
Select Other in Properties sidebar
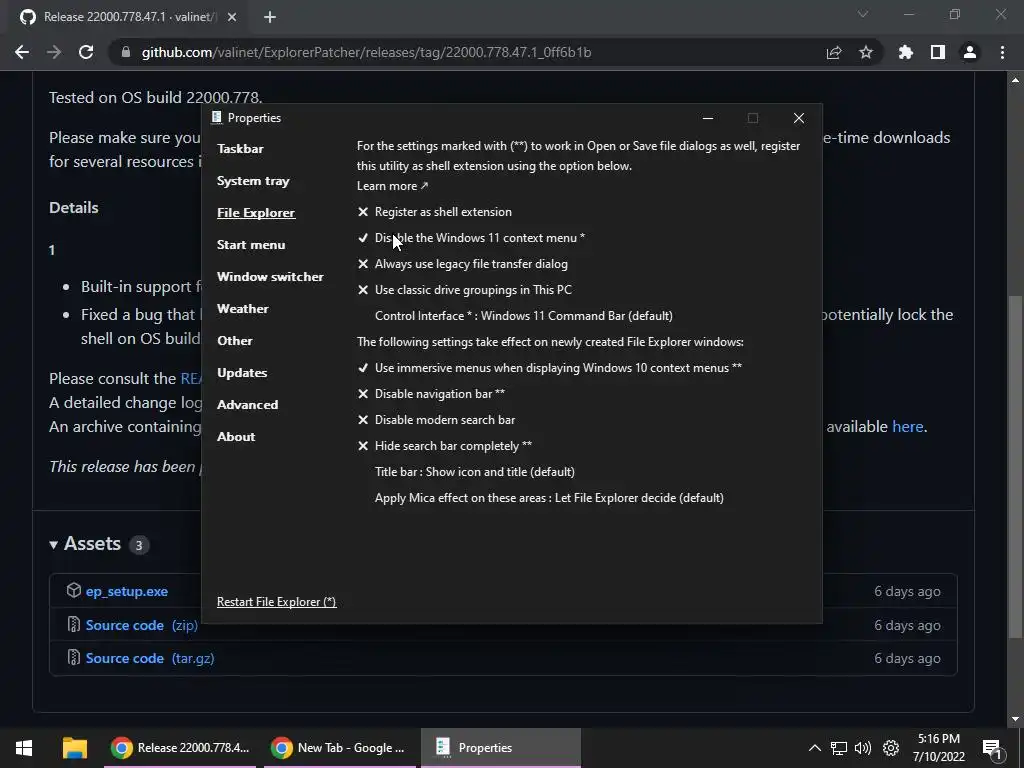pyautogui.click(x=234, y=341)
